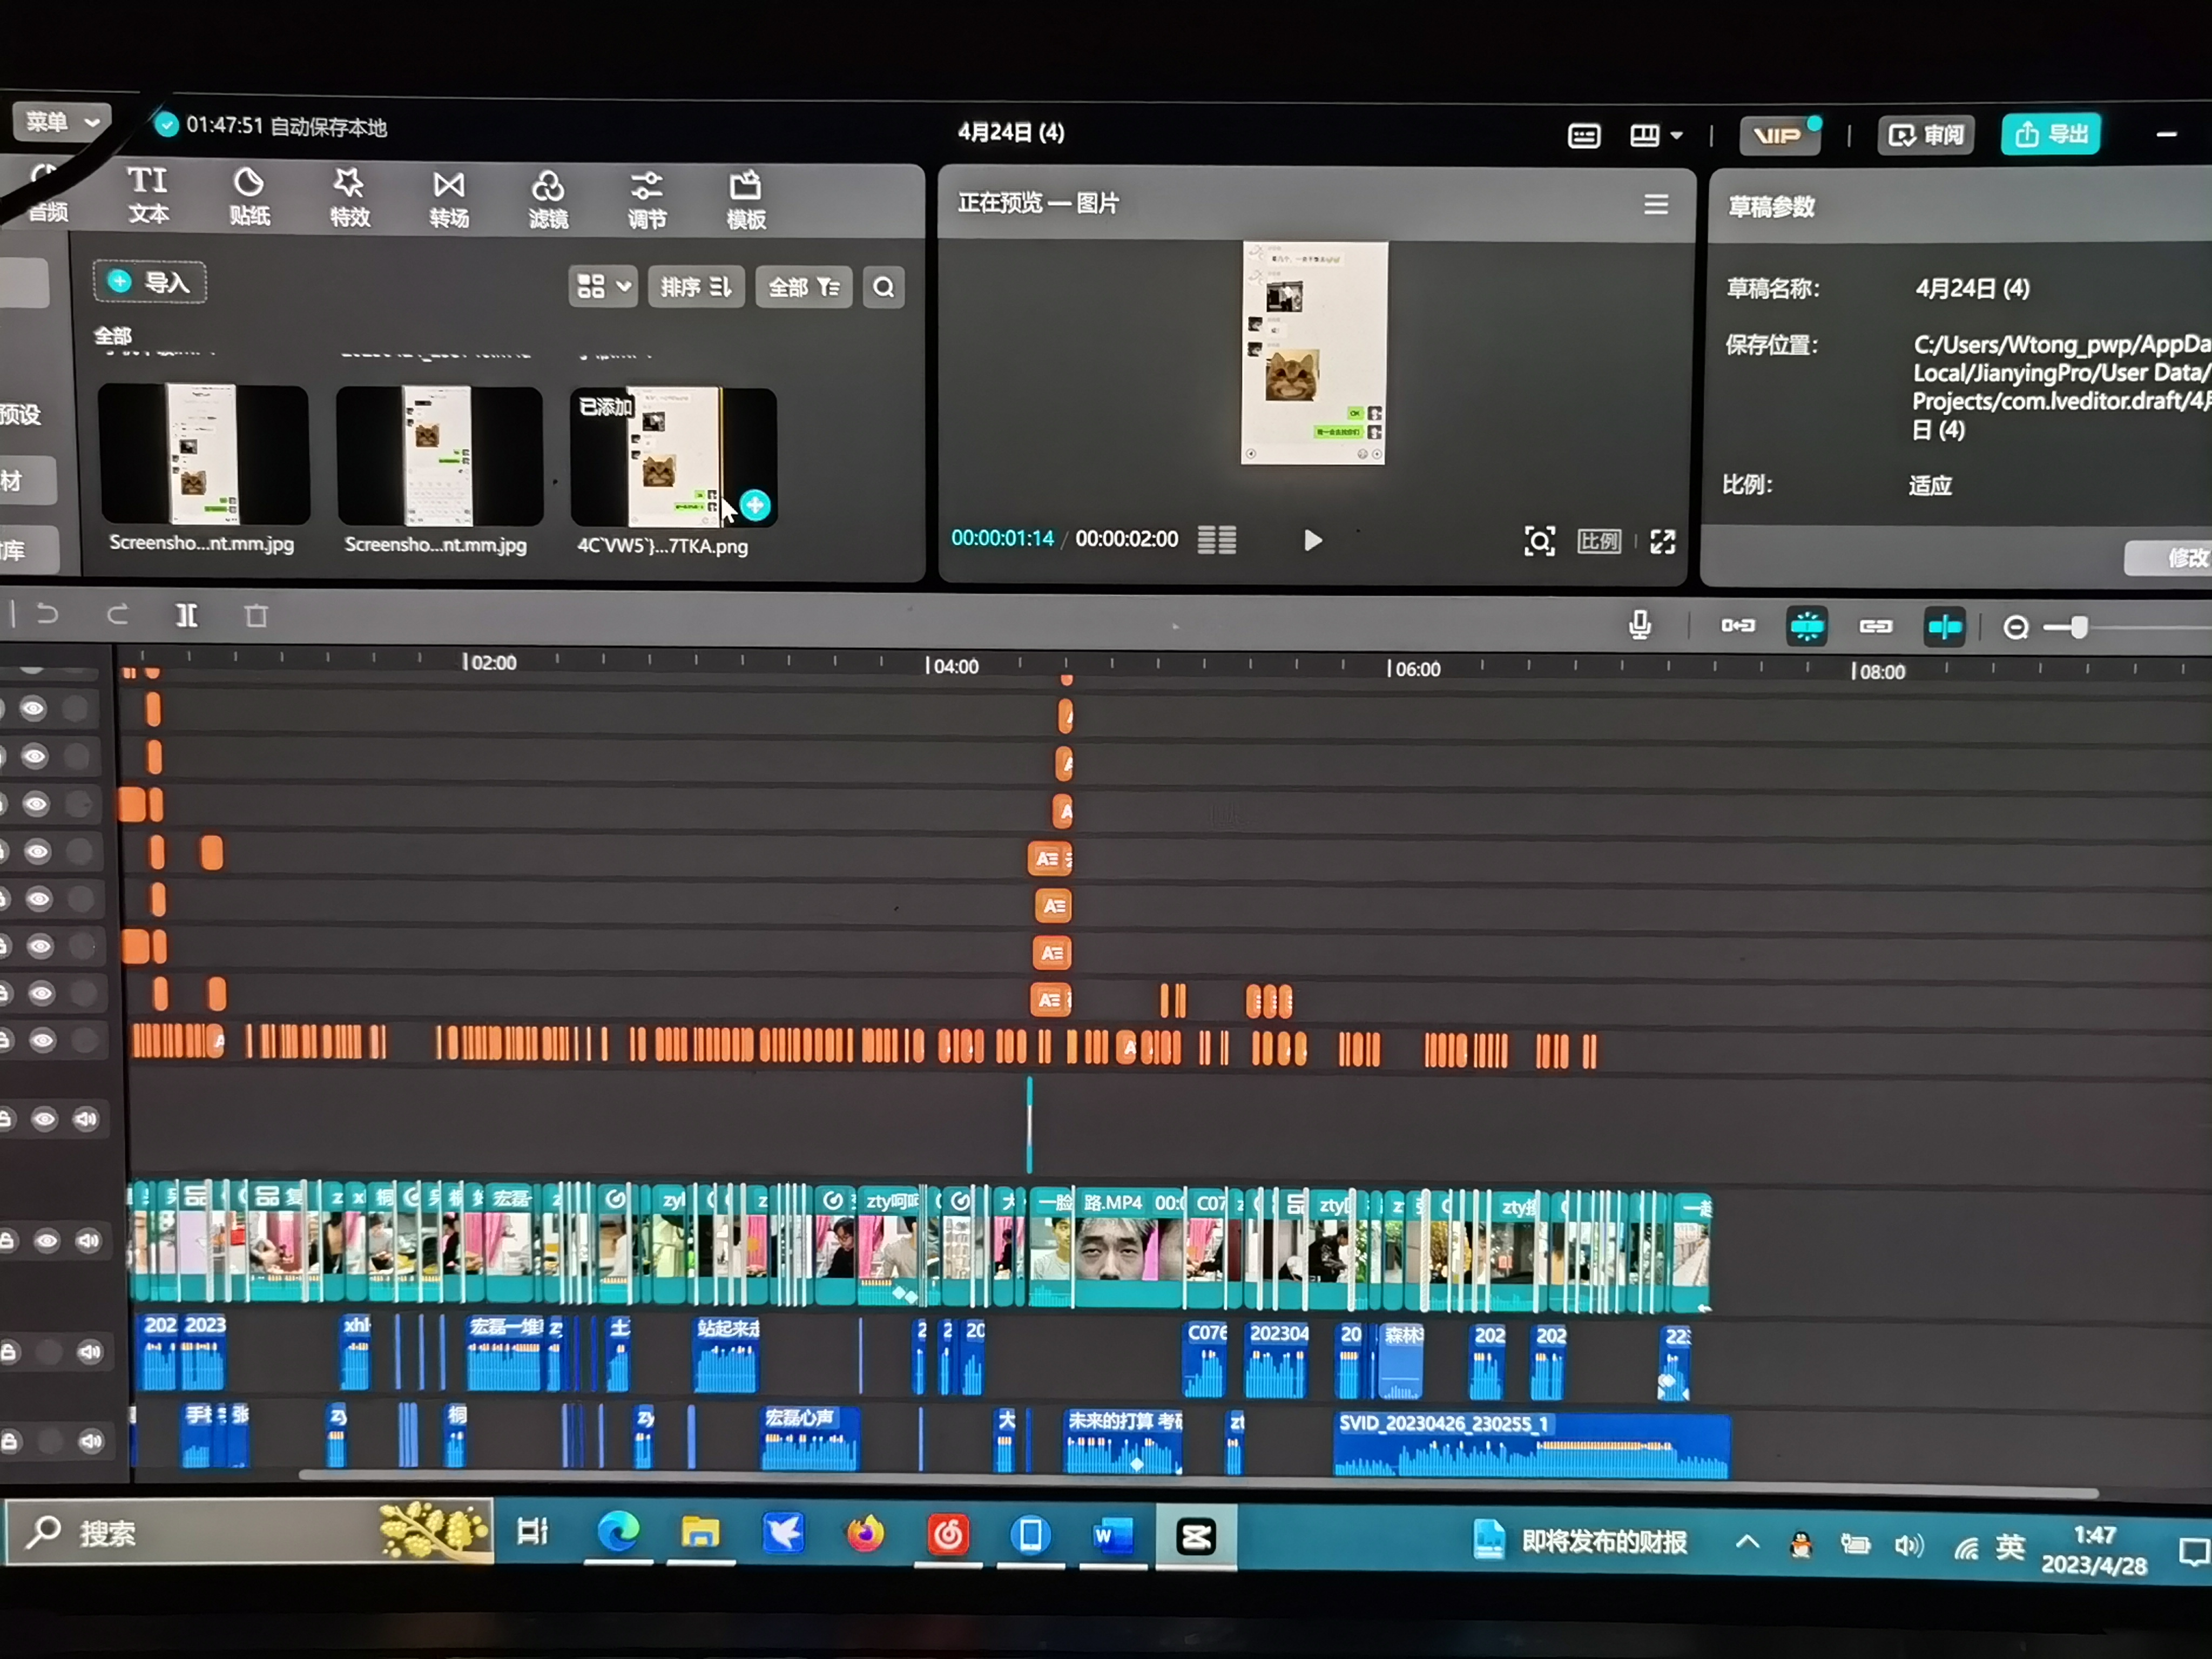Viewport: 2212px width, 1659px height.
Task: Play the preview video
Action: [1313, 540]
